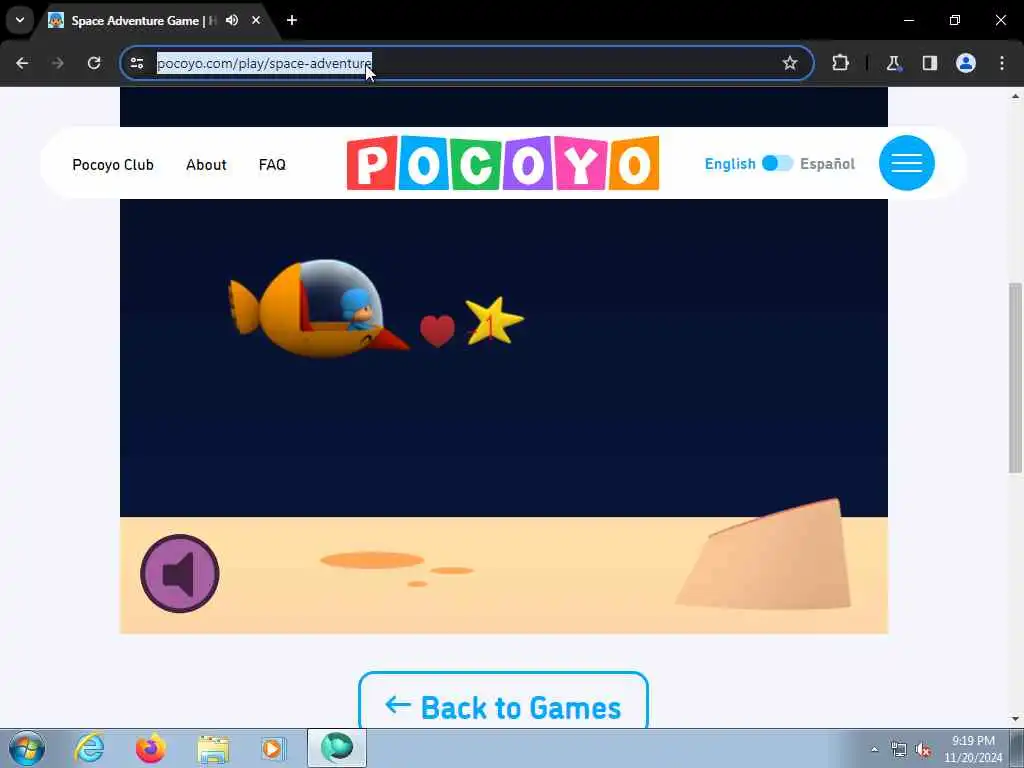Expand the tab search dropdown
This screenshot has height=768, width=1024.
[20, 20]
